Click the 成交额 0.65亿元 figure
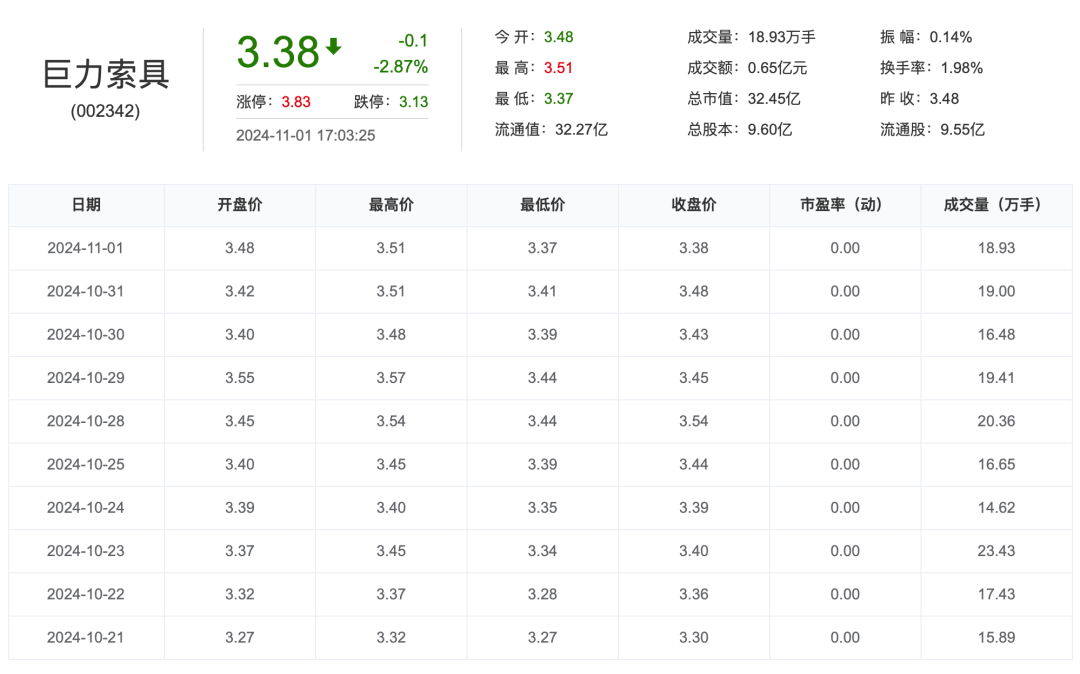This screenshot has height=674, width=1080. click(x=778, y=68)
